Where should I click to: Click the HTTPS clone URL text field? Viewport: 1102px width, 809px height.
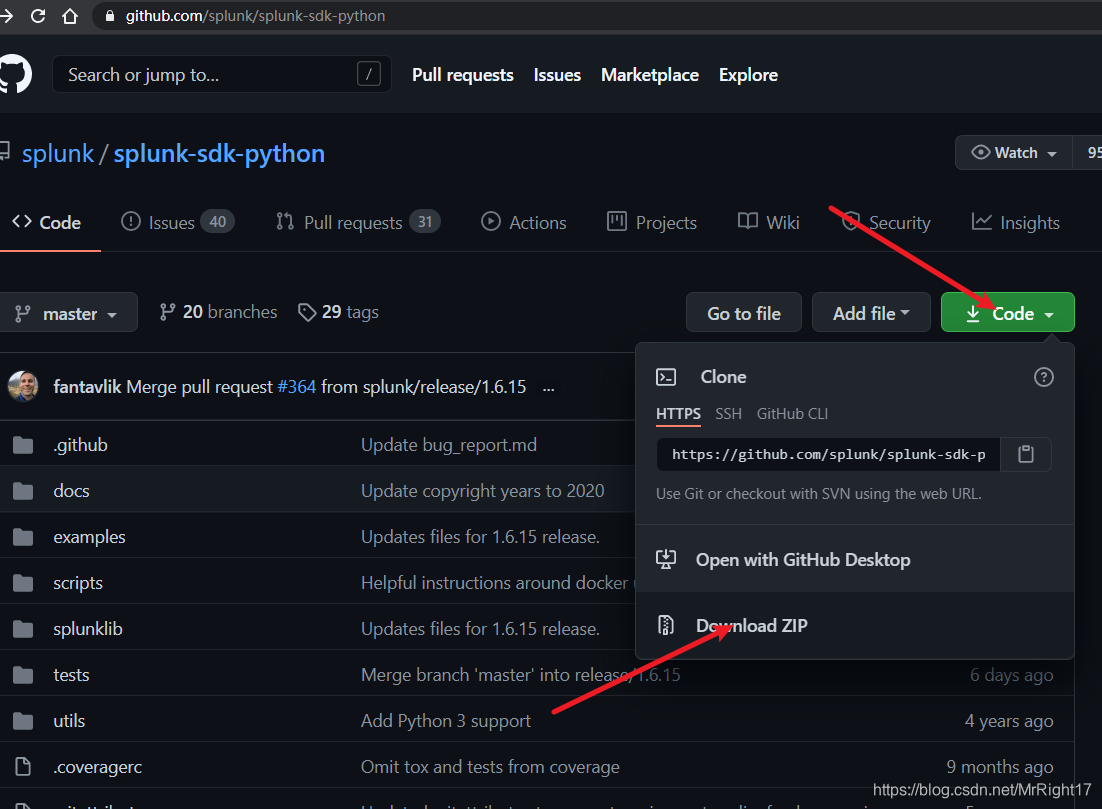[829, 454]
